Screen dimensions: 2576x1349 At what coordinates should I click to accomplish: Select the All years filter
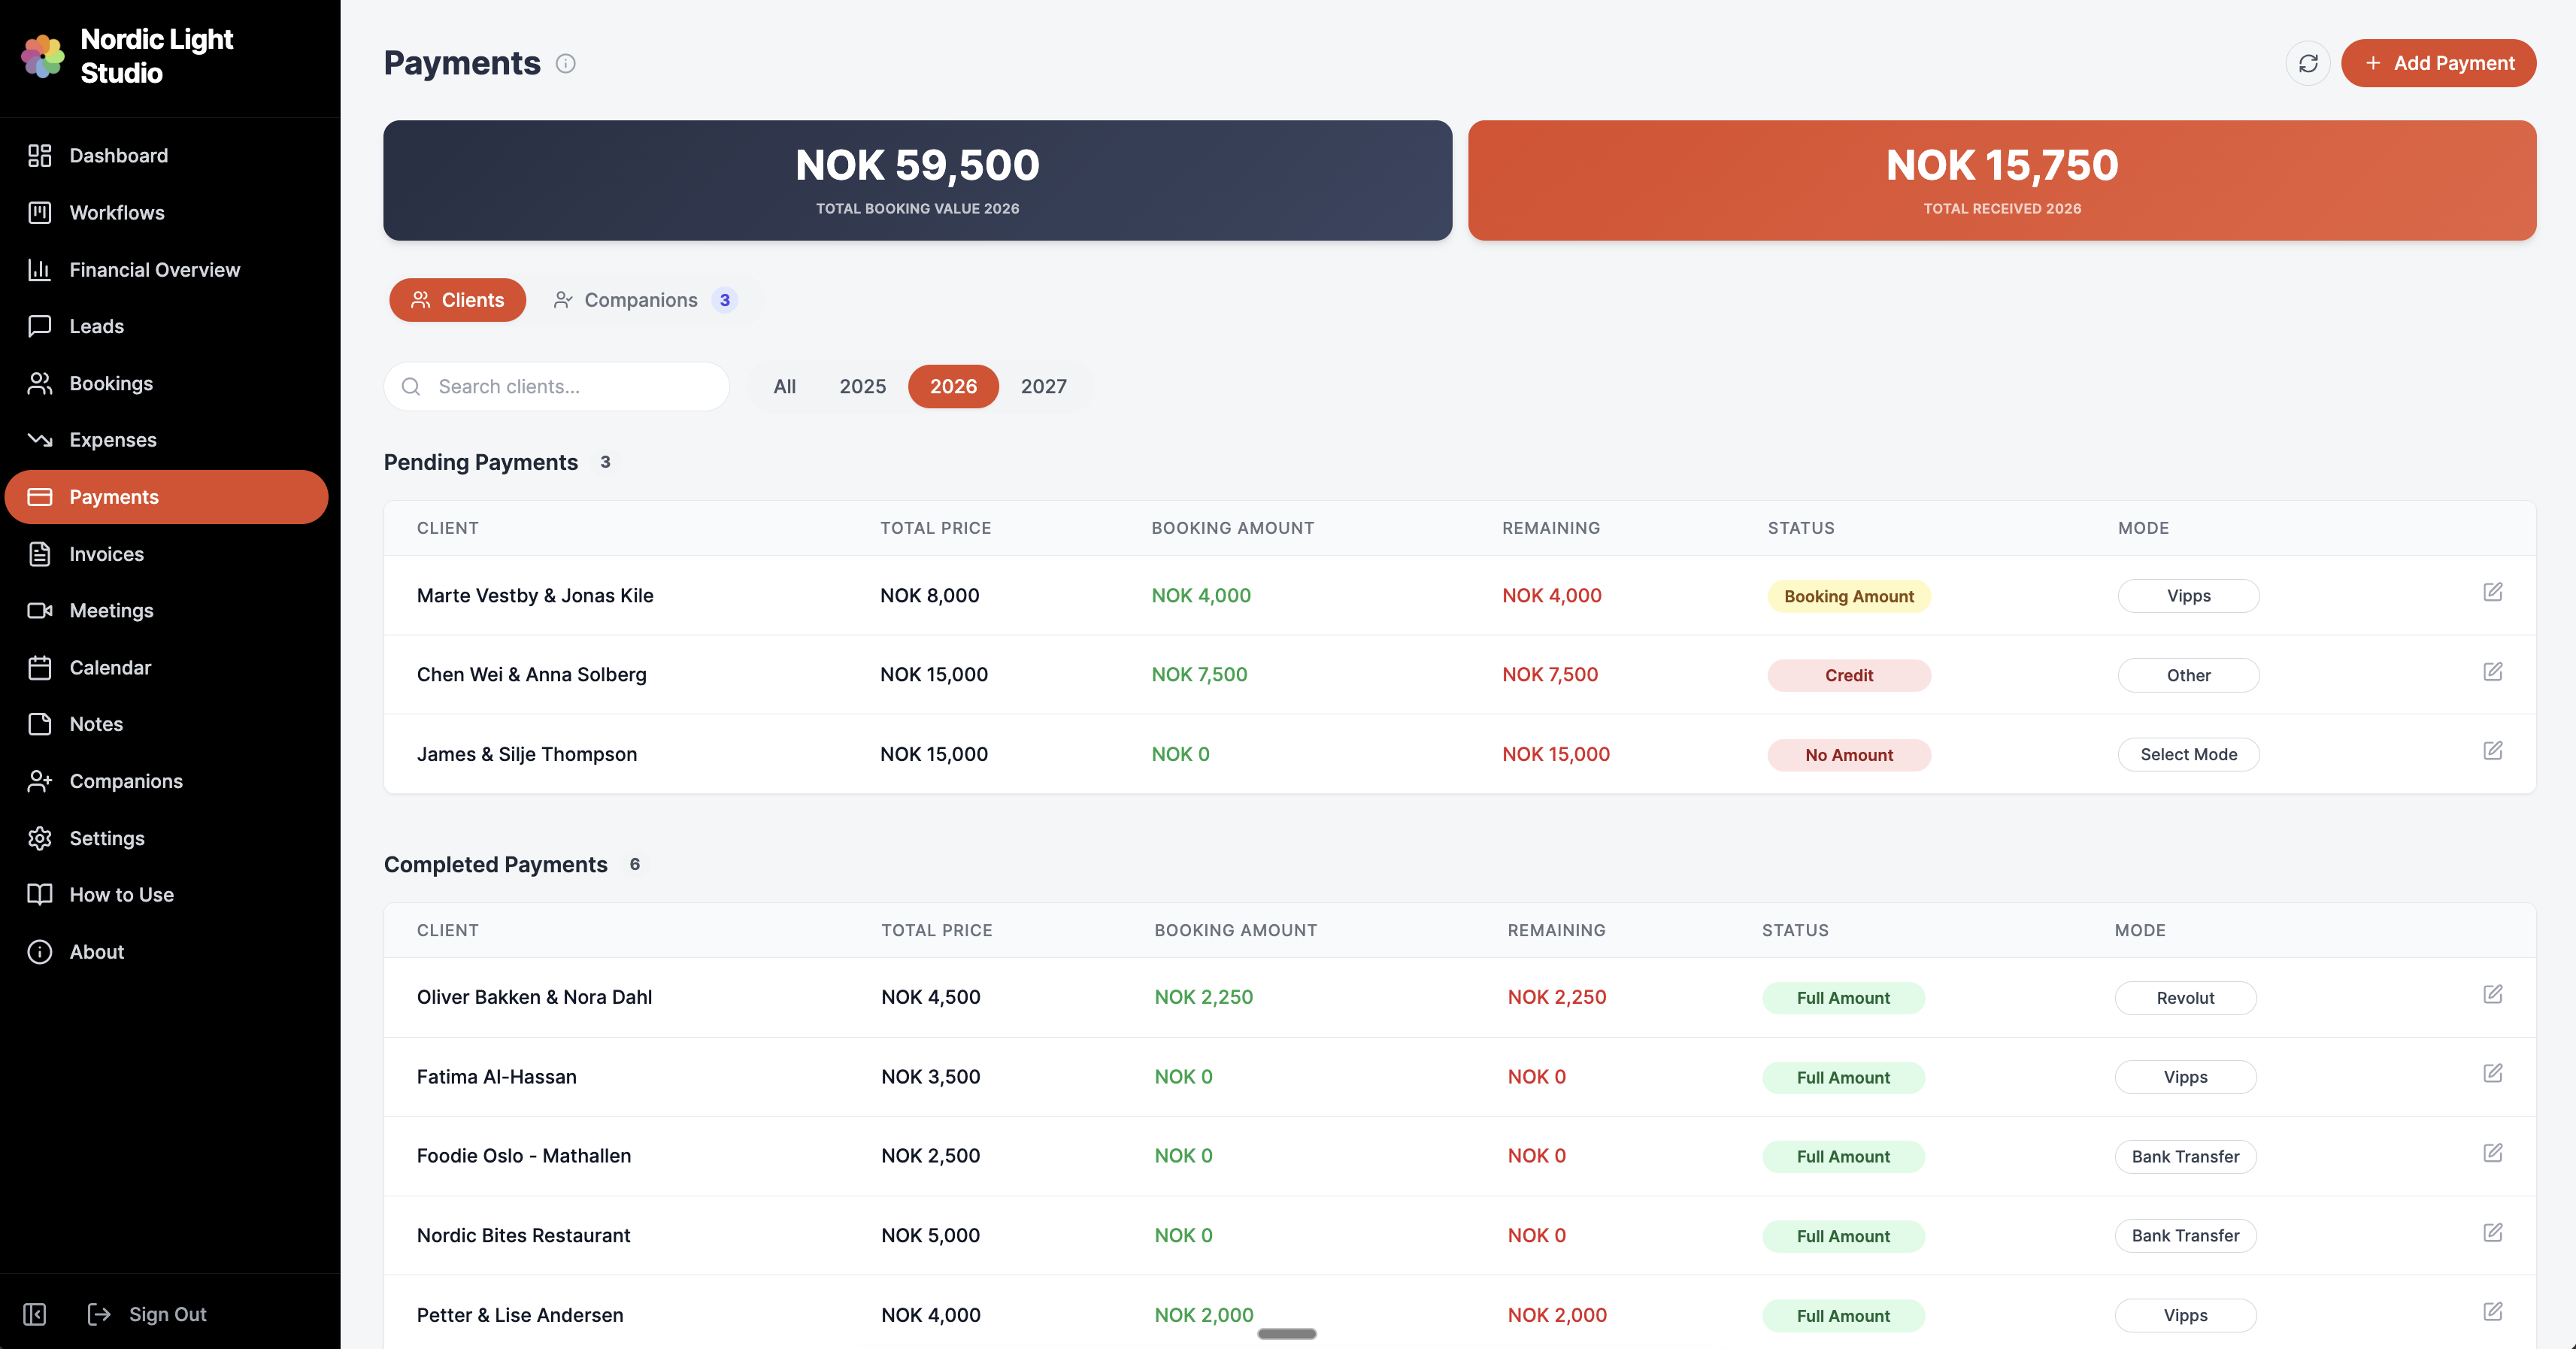[784, 386]
